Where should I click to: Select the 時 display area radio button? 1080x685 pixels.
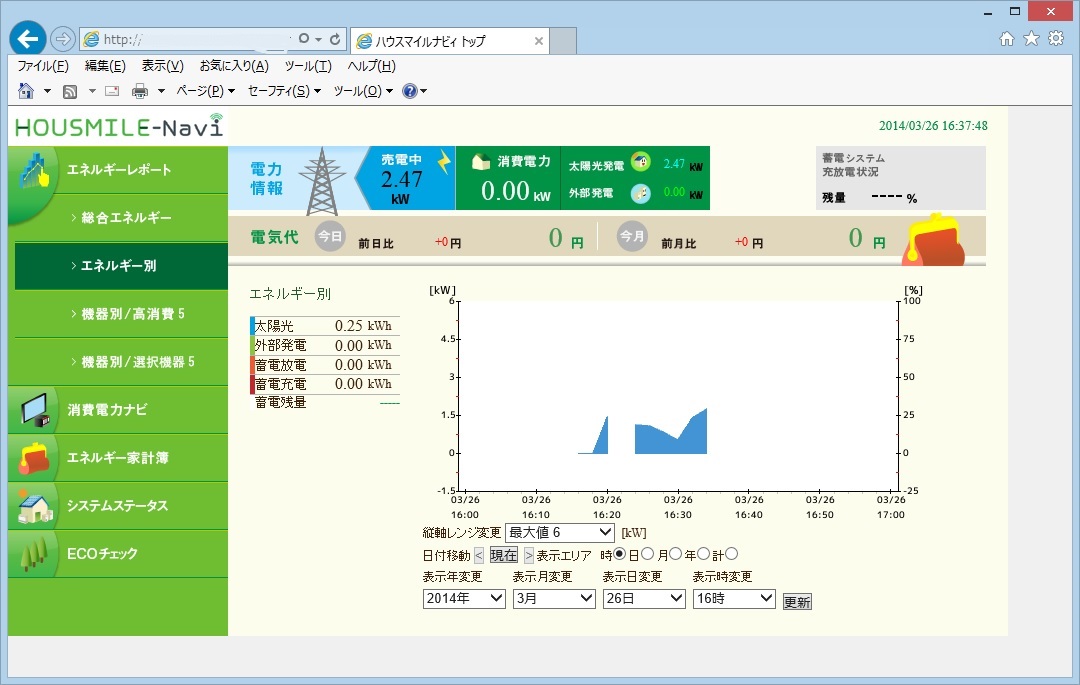point(620,554)
